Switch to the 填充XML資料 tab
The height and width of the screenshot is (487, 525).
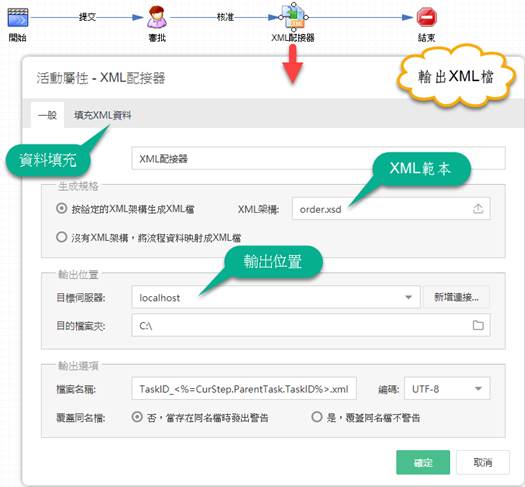tap(102, 115)
